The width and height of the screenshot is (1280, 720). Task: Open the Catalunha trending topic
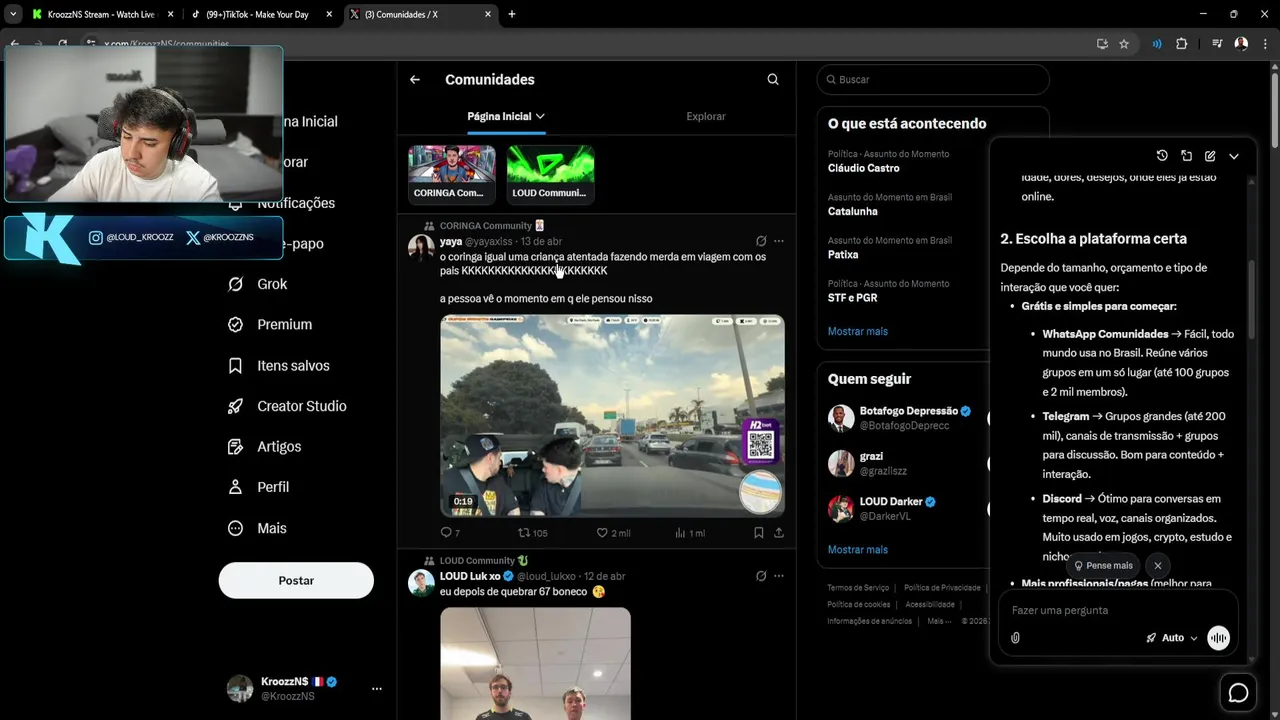pyautogui.click(x=853, y=211)
